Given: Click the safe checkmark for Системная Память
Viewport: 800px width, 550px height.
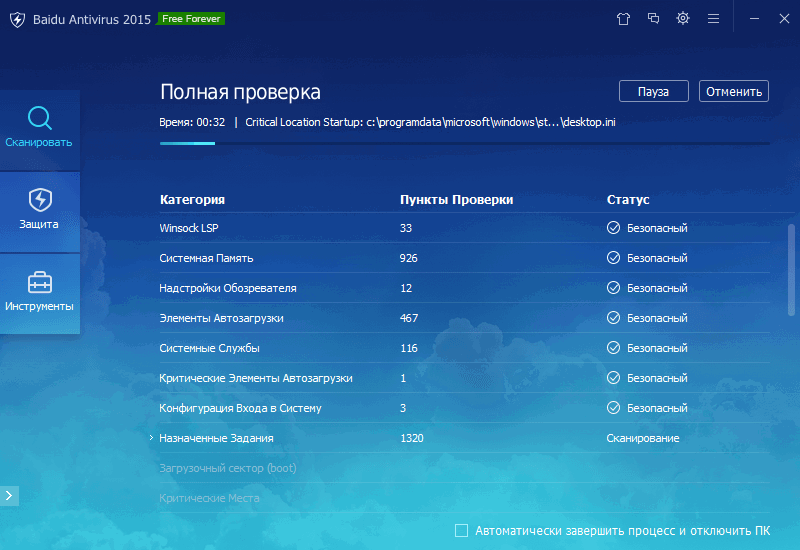Looking at the screenshot, I should click(x=613, y=258).
